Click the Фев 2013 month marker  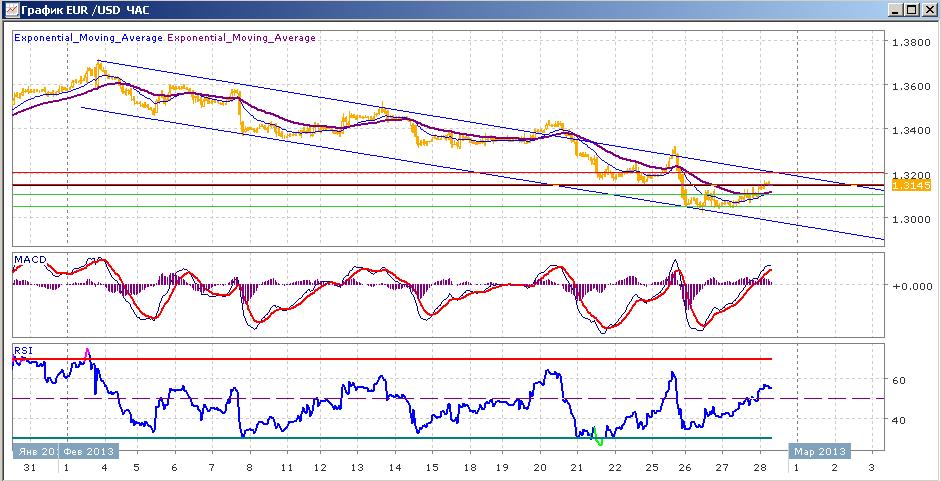(88, 451)
